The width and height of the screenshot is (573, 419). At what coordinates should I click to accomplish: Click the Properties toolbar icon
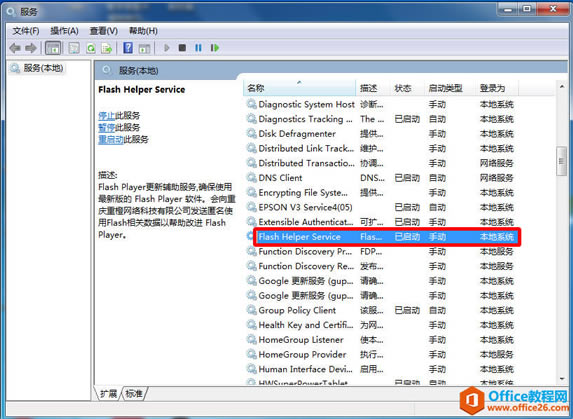pos(74,48)
